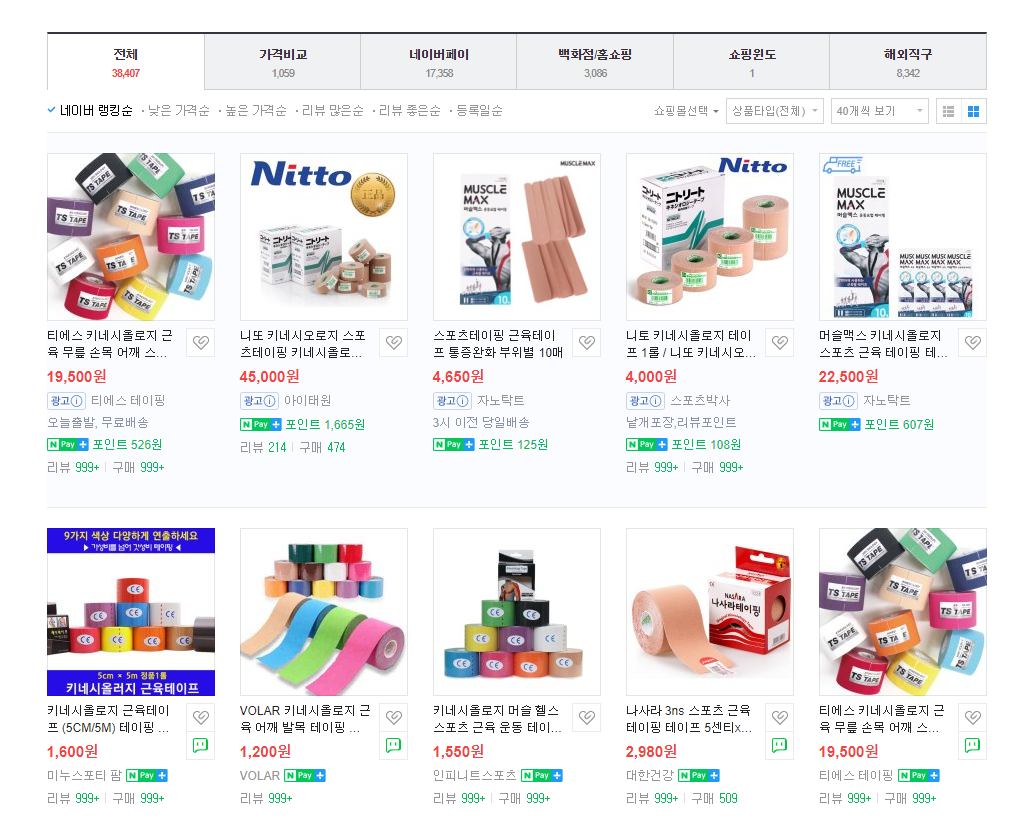Viewport: 1014px width, 835px height.
Task: Open the Nitto tape rolls product thumbnail
Action: click(x=709, y=237)
